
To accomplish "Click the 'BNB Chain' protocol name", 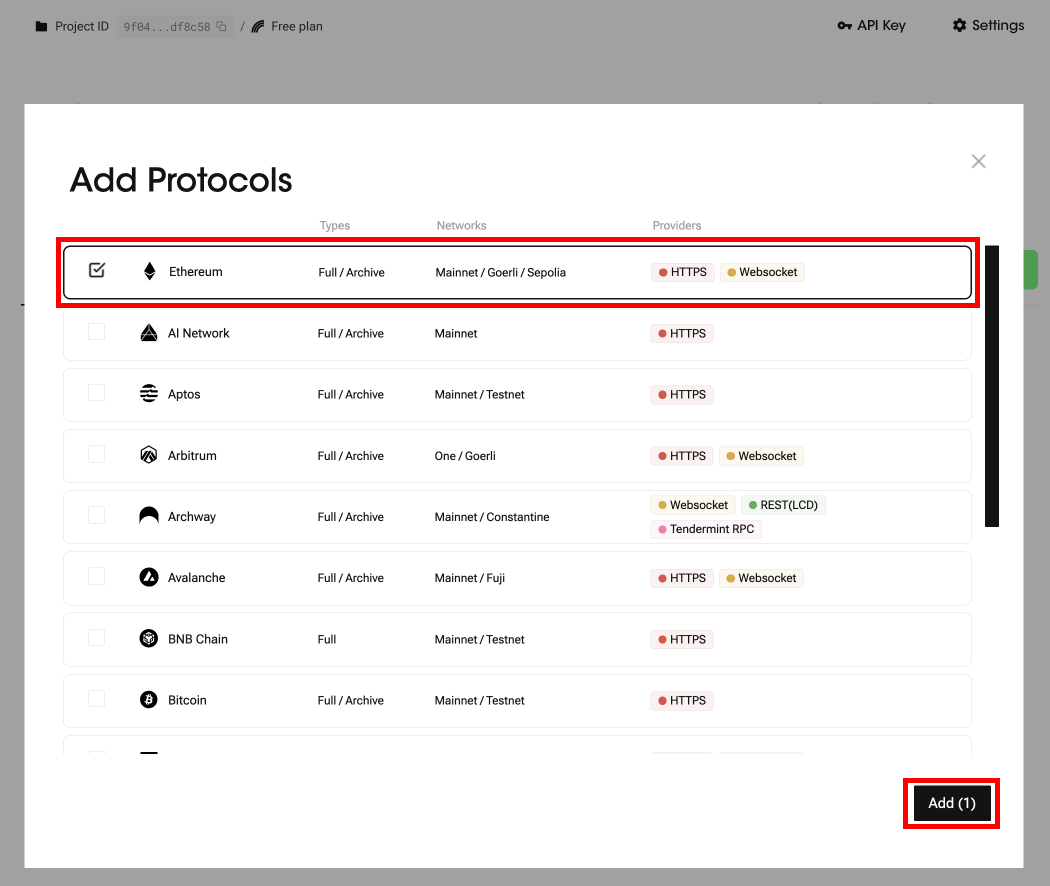I will point(198,639).
